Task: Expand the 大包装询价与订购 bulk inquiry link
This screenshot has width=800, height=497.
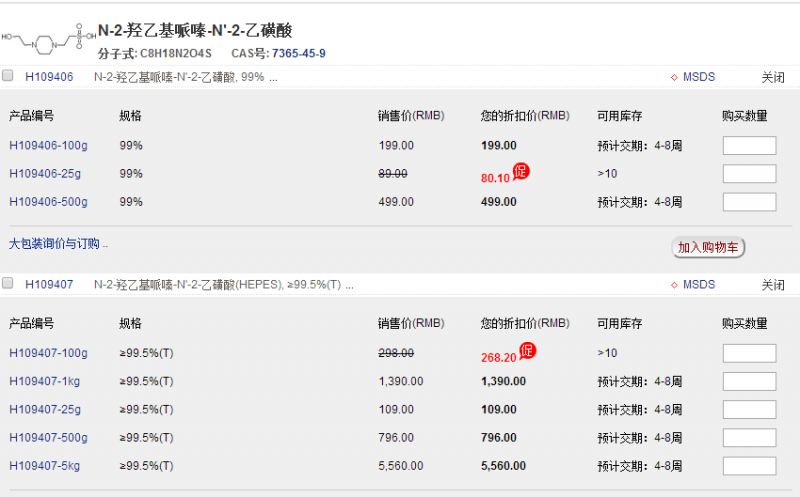Action: (x=58, y=243)
